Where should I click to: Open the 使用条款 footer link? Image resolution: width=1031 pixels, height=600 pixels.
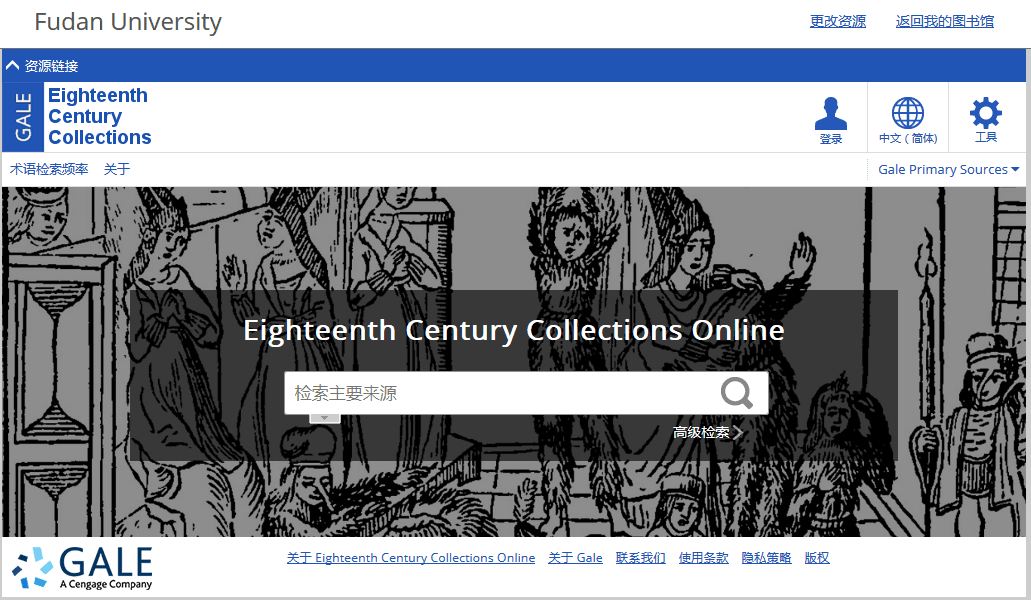[704, 558]
